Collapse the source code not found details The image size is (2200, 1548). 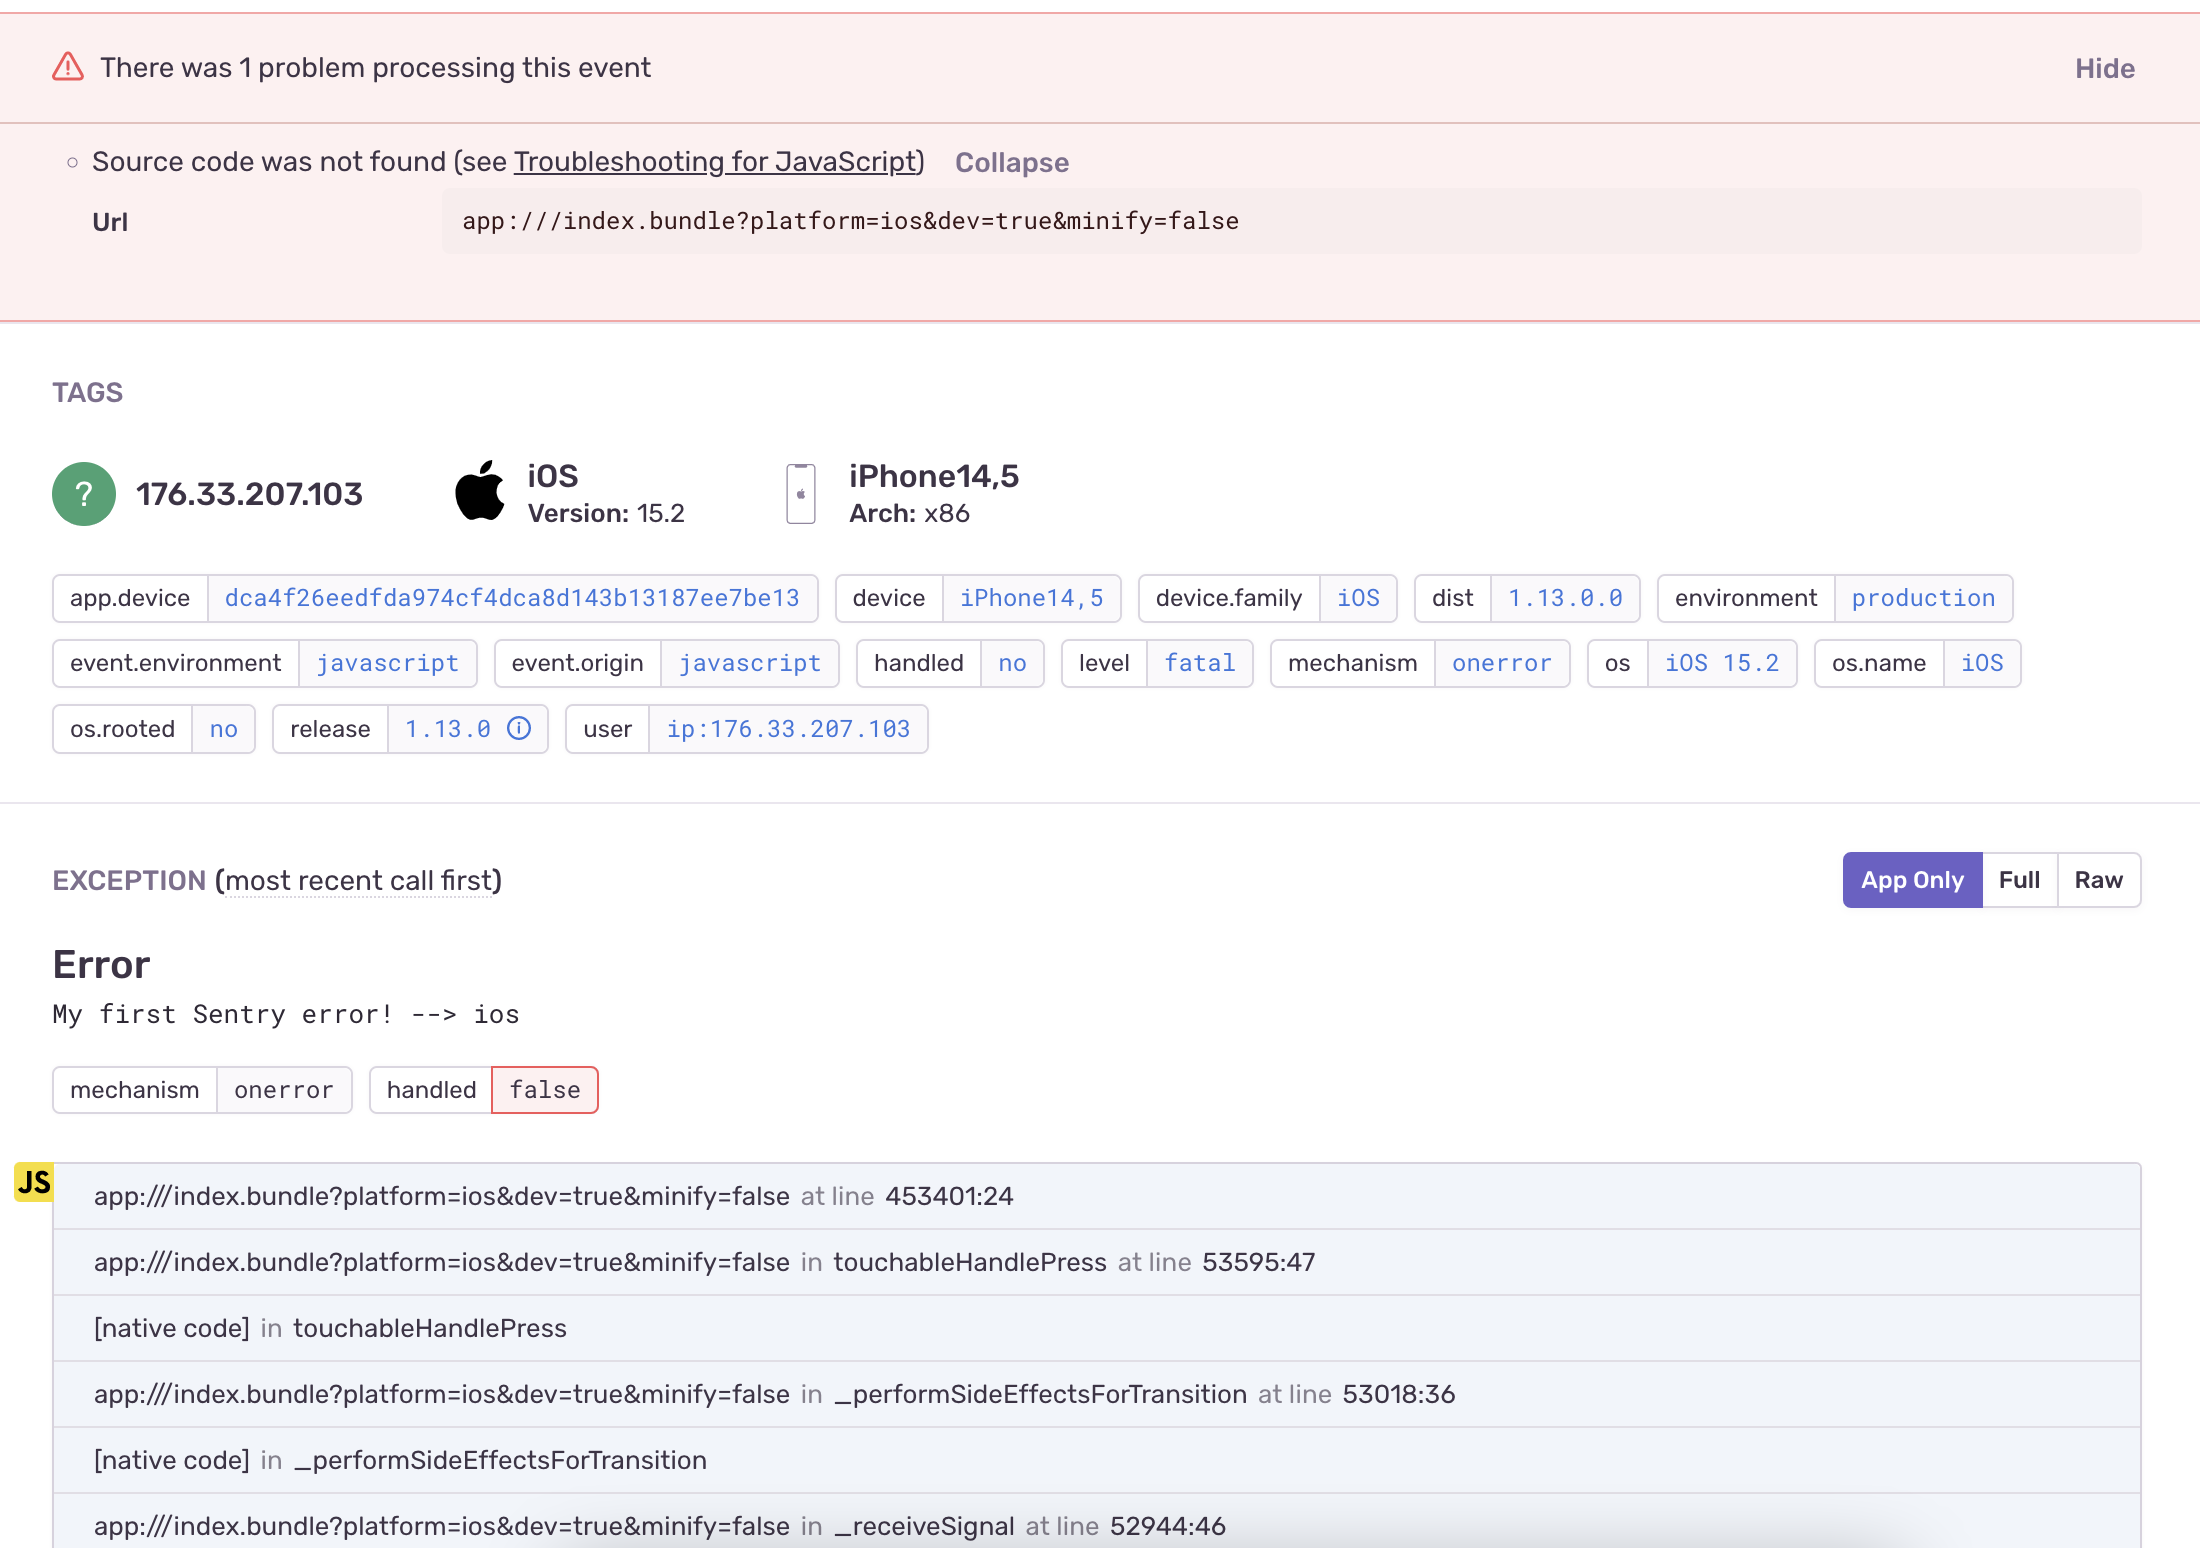click(1011, 162)
